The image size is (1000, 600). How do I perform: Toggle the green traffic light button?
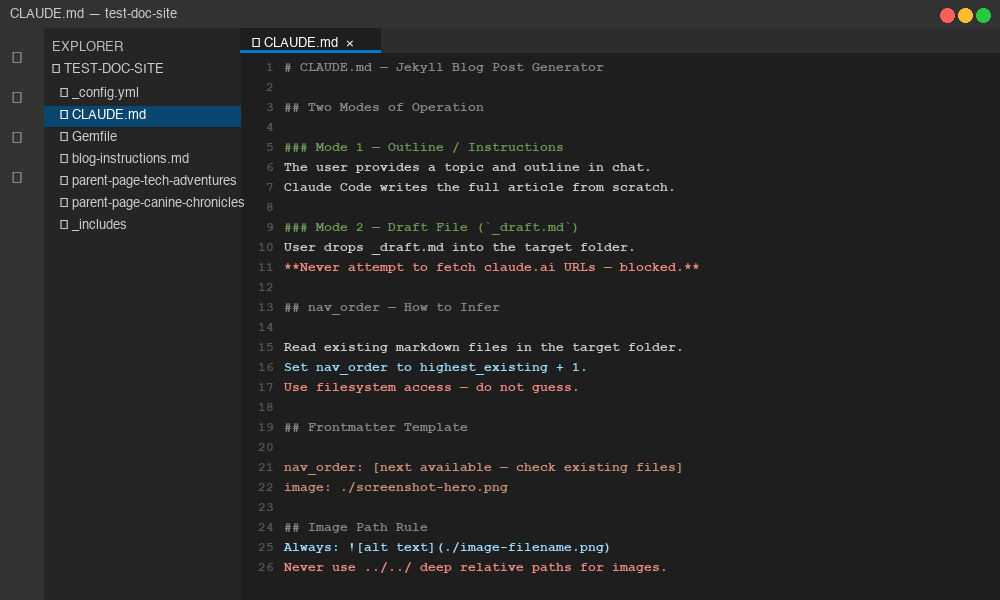pos(982,16)
